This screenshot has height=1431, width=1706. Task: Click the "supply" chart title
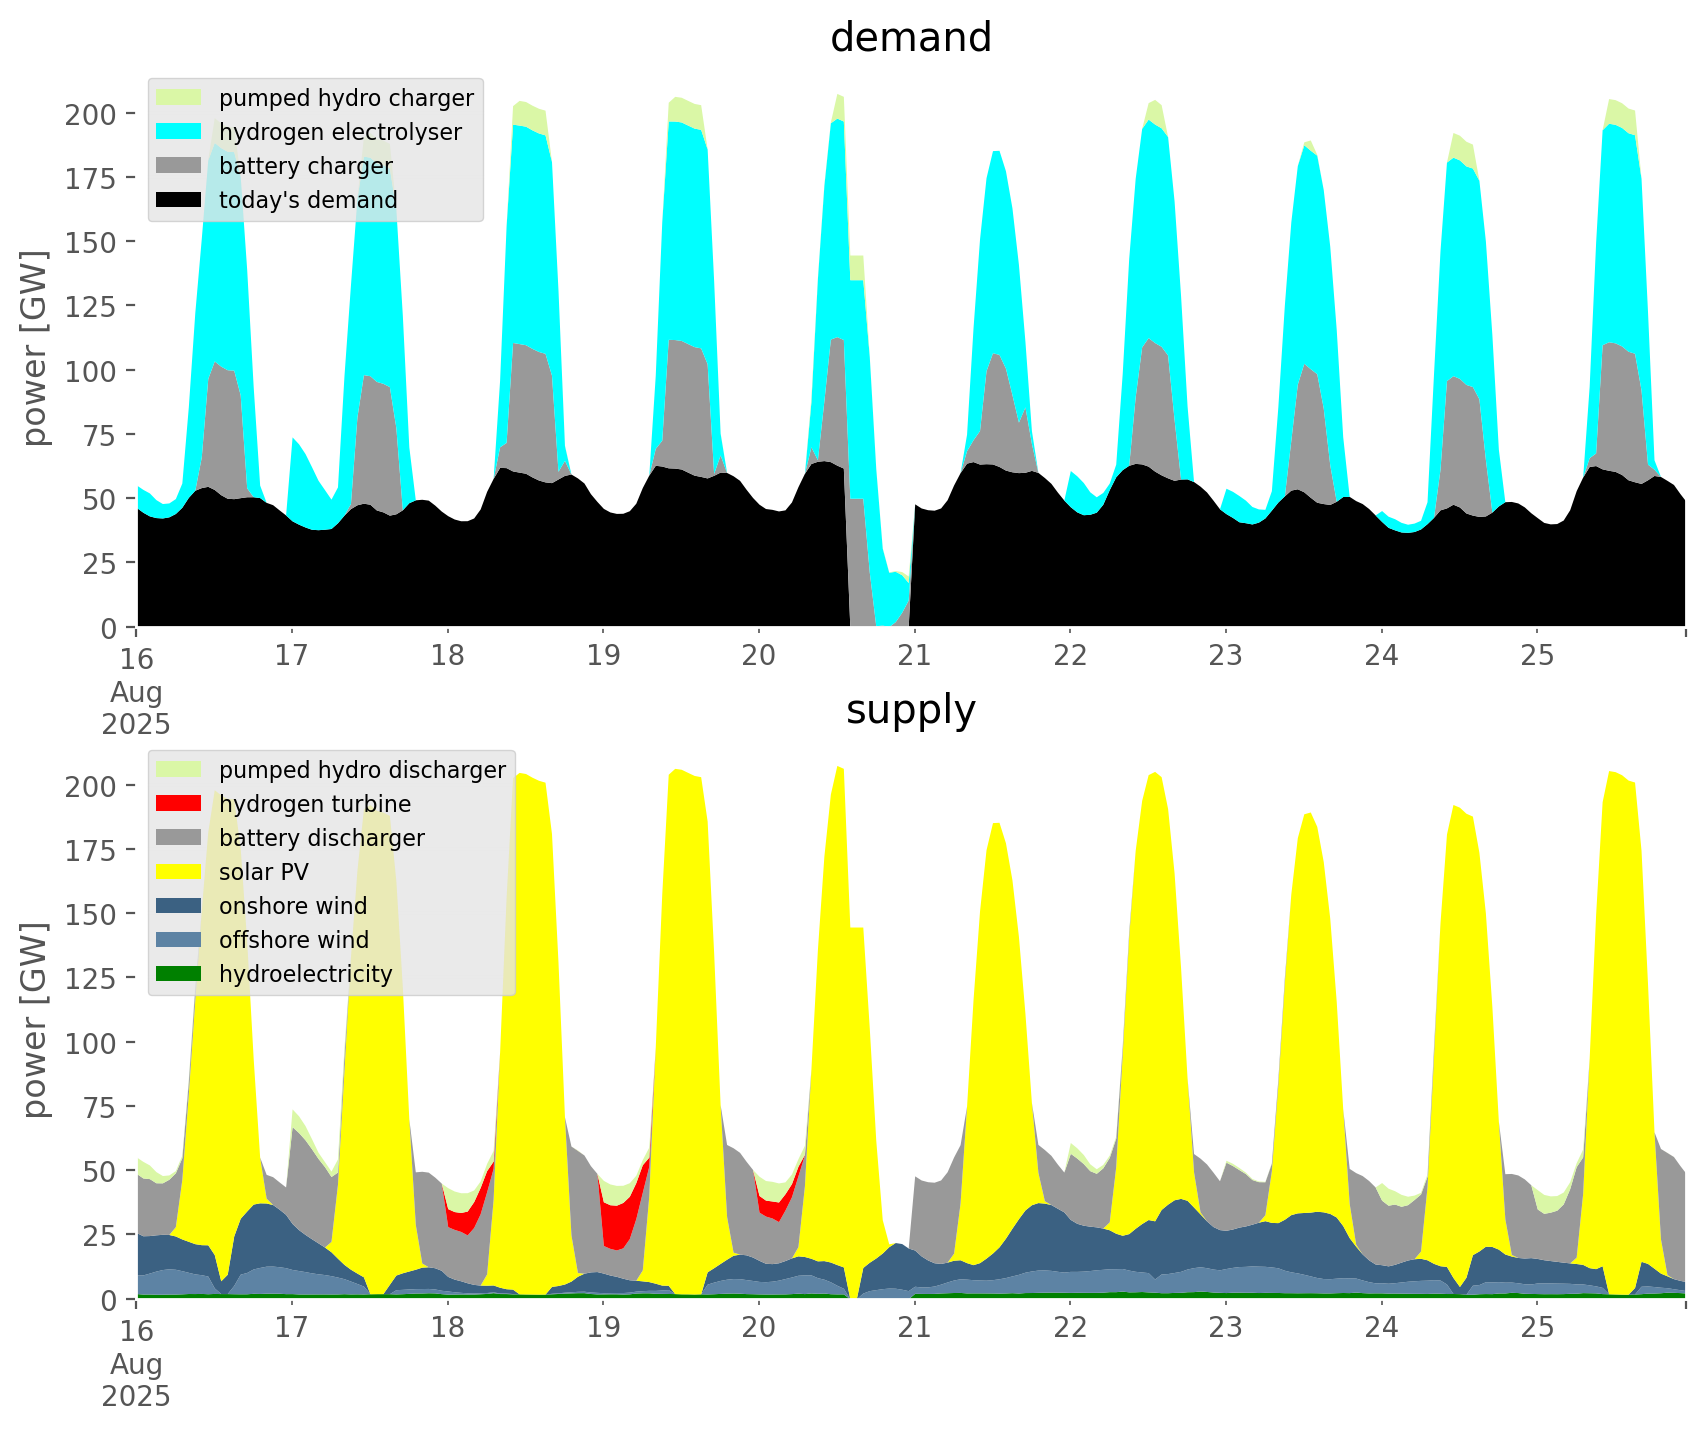[910, 710]
